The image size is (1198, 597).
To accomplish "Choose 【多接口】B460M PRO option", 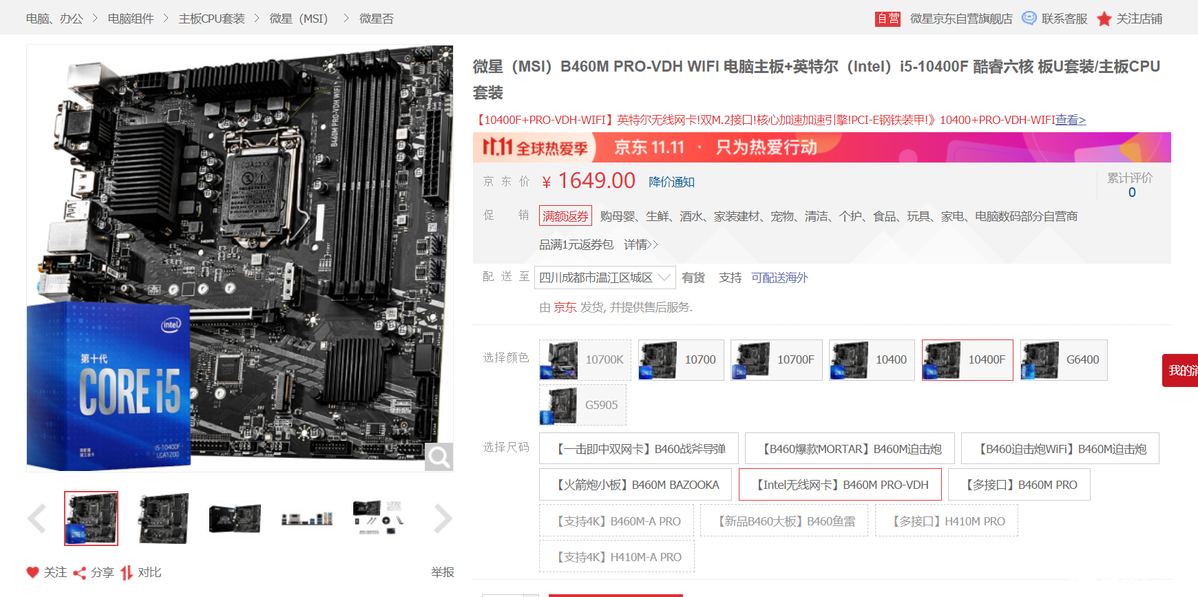I will (1019, 485).
